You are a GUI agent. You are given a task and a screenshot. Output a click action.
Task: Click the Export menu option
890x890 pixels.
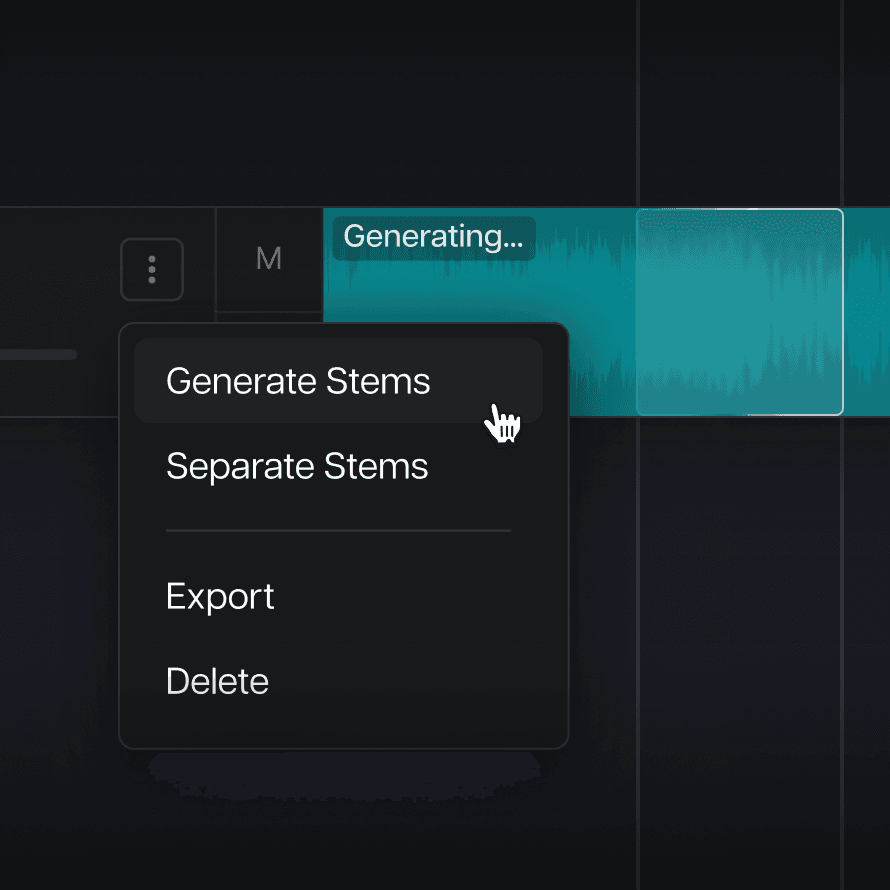[x=220, y=596]
